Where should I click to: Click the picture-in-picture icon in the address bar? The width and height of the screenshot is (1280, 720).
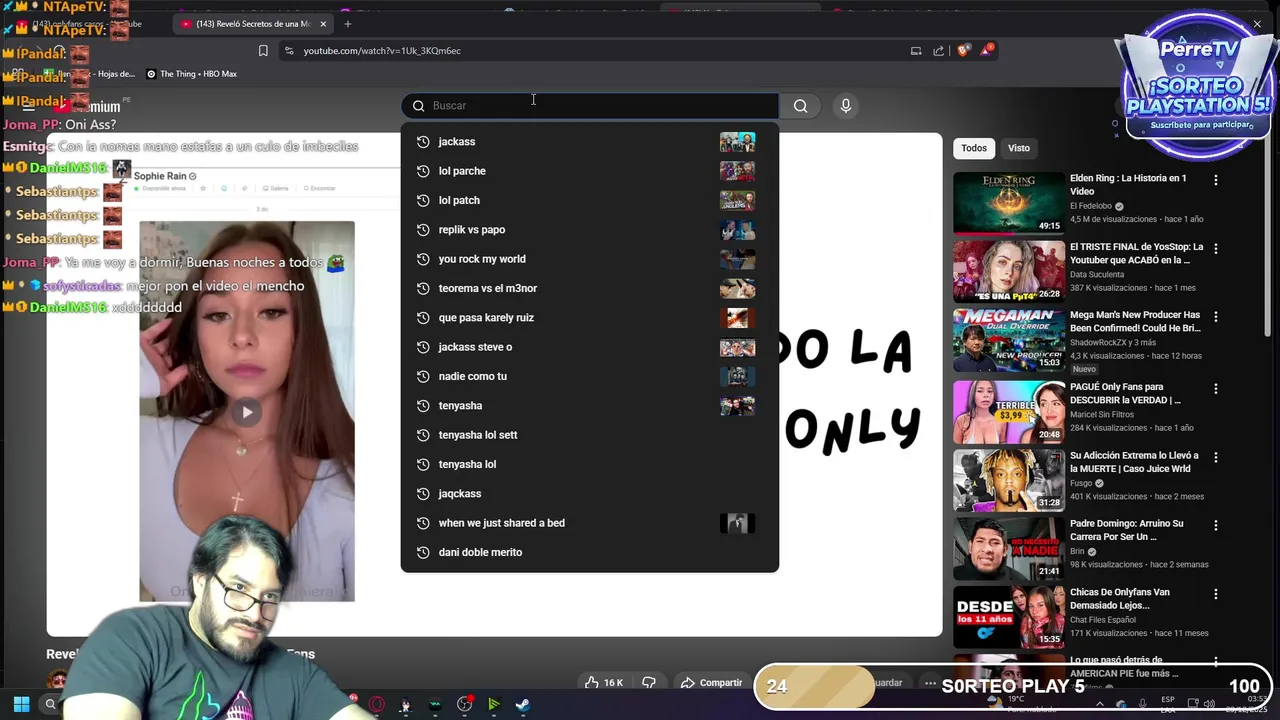916,51
